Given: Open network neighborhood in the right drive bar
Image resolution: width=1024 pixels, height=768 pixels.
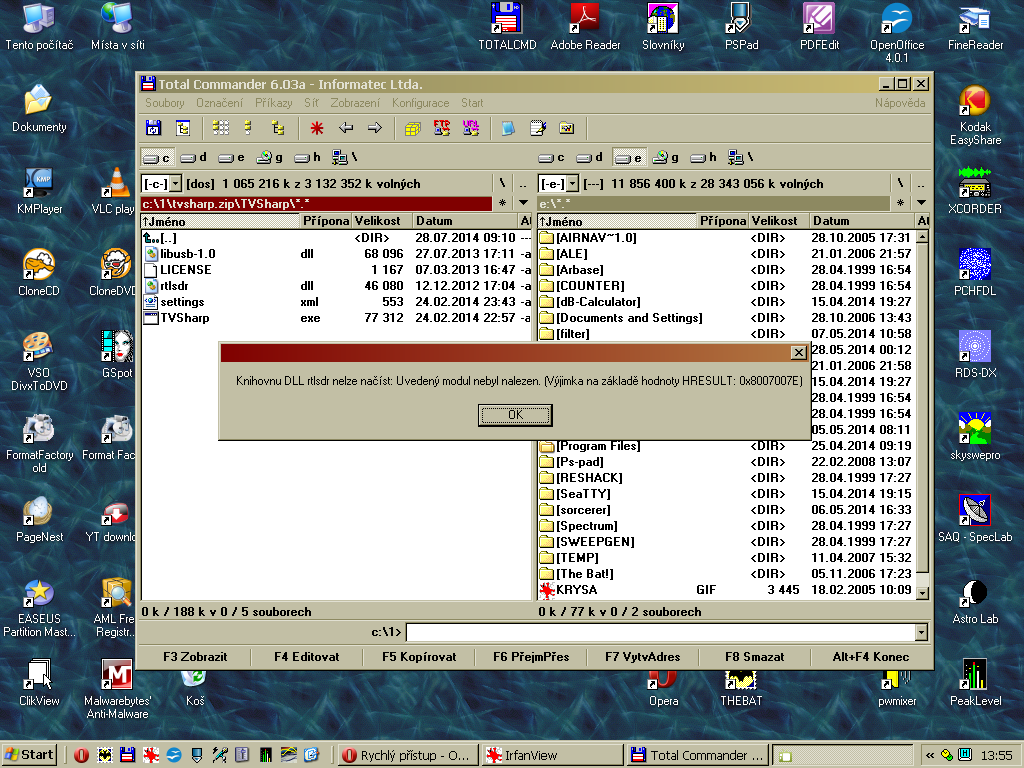Looking at the screenshot, I should (741, 157).
